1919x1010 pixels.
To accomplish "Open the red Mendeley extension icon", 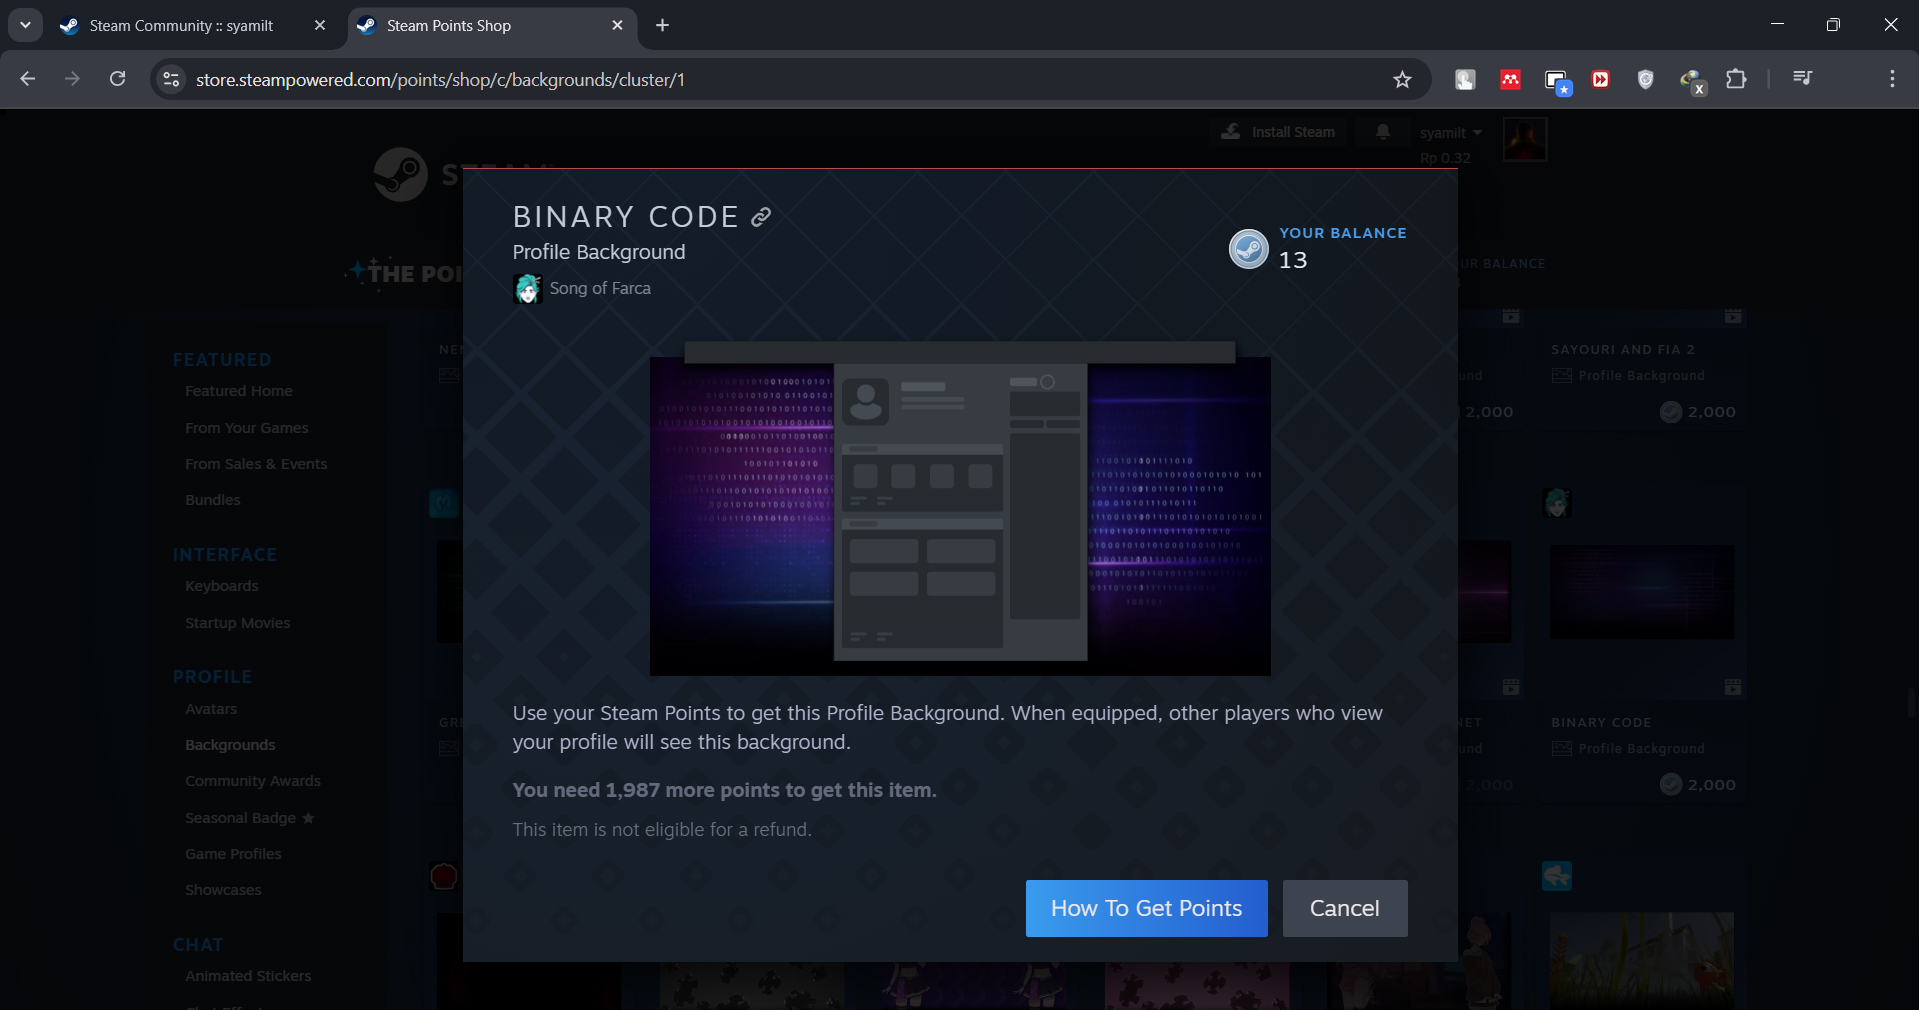I will tap(1510, 80).
